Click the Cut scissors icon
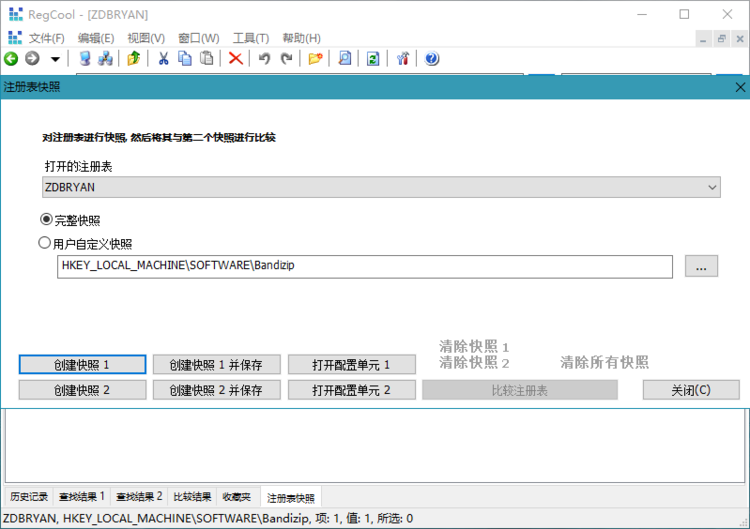Screen dimensions: 750x529 163,59
